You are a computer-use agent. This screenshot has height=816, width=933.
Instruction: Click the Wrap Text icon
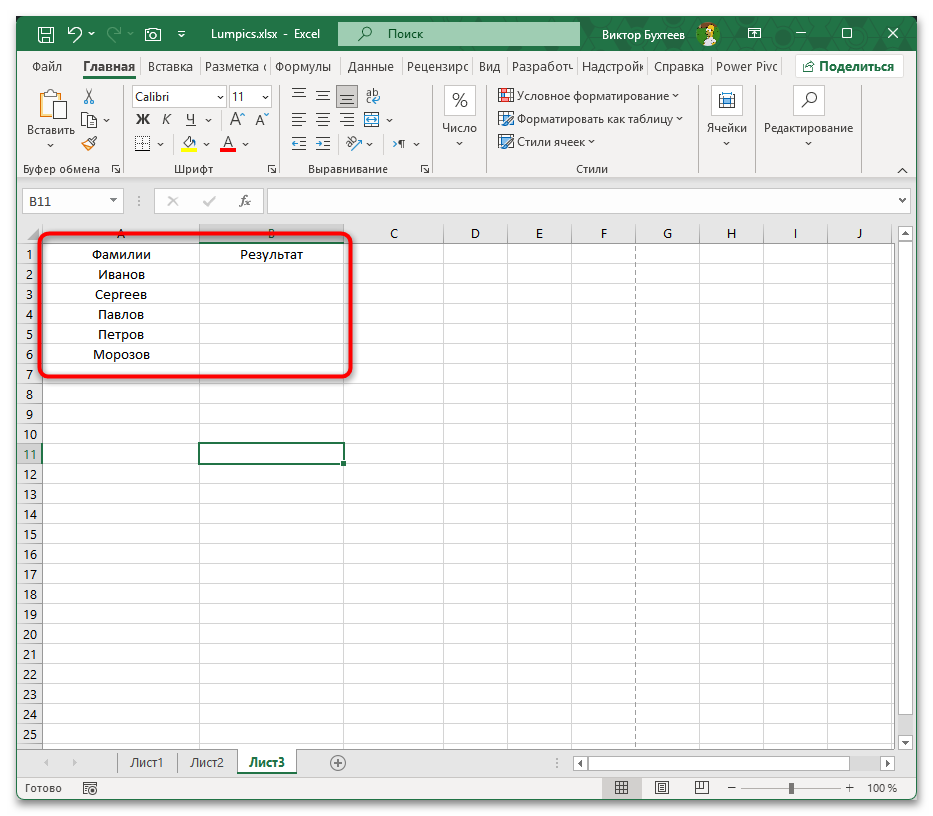coord(372,97)
